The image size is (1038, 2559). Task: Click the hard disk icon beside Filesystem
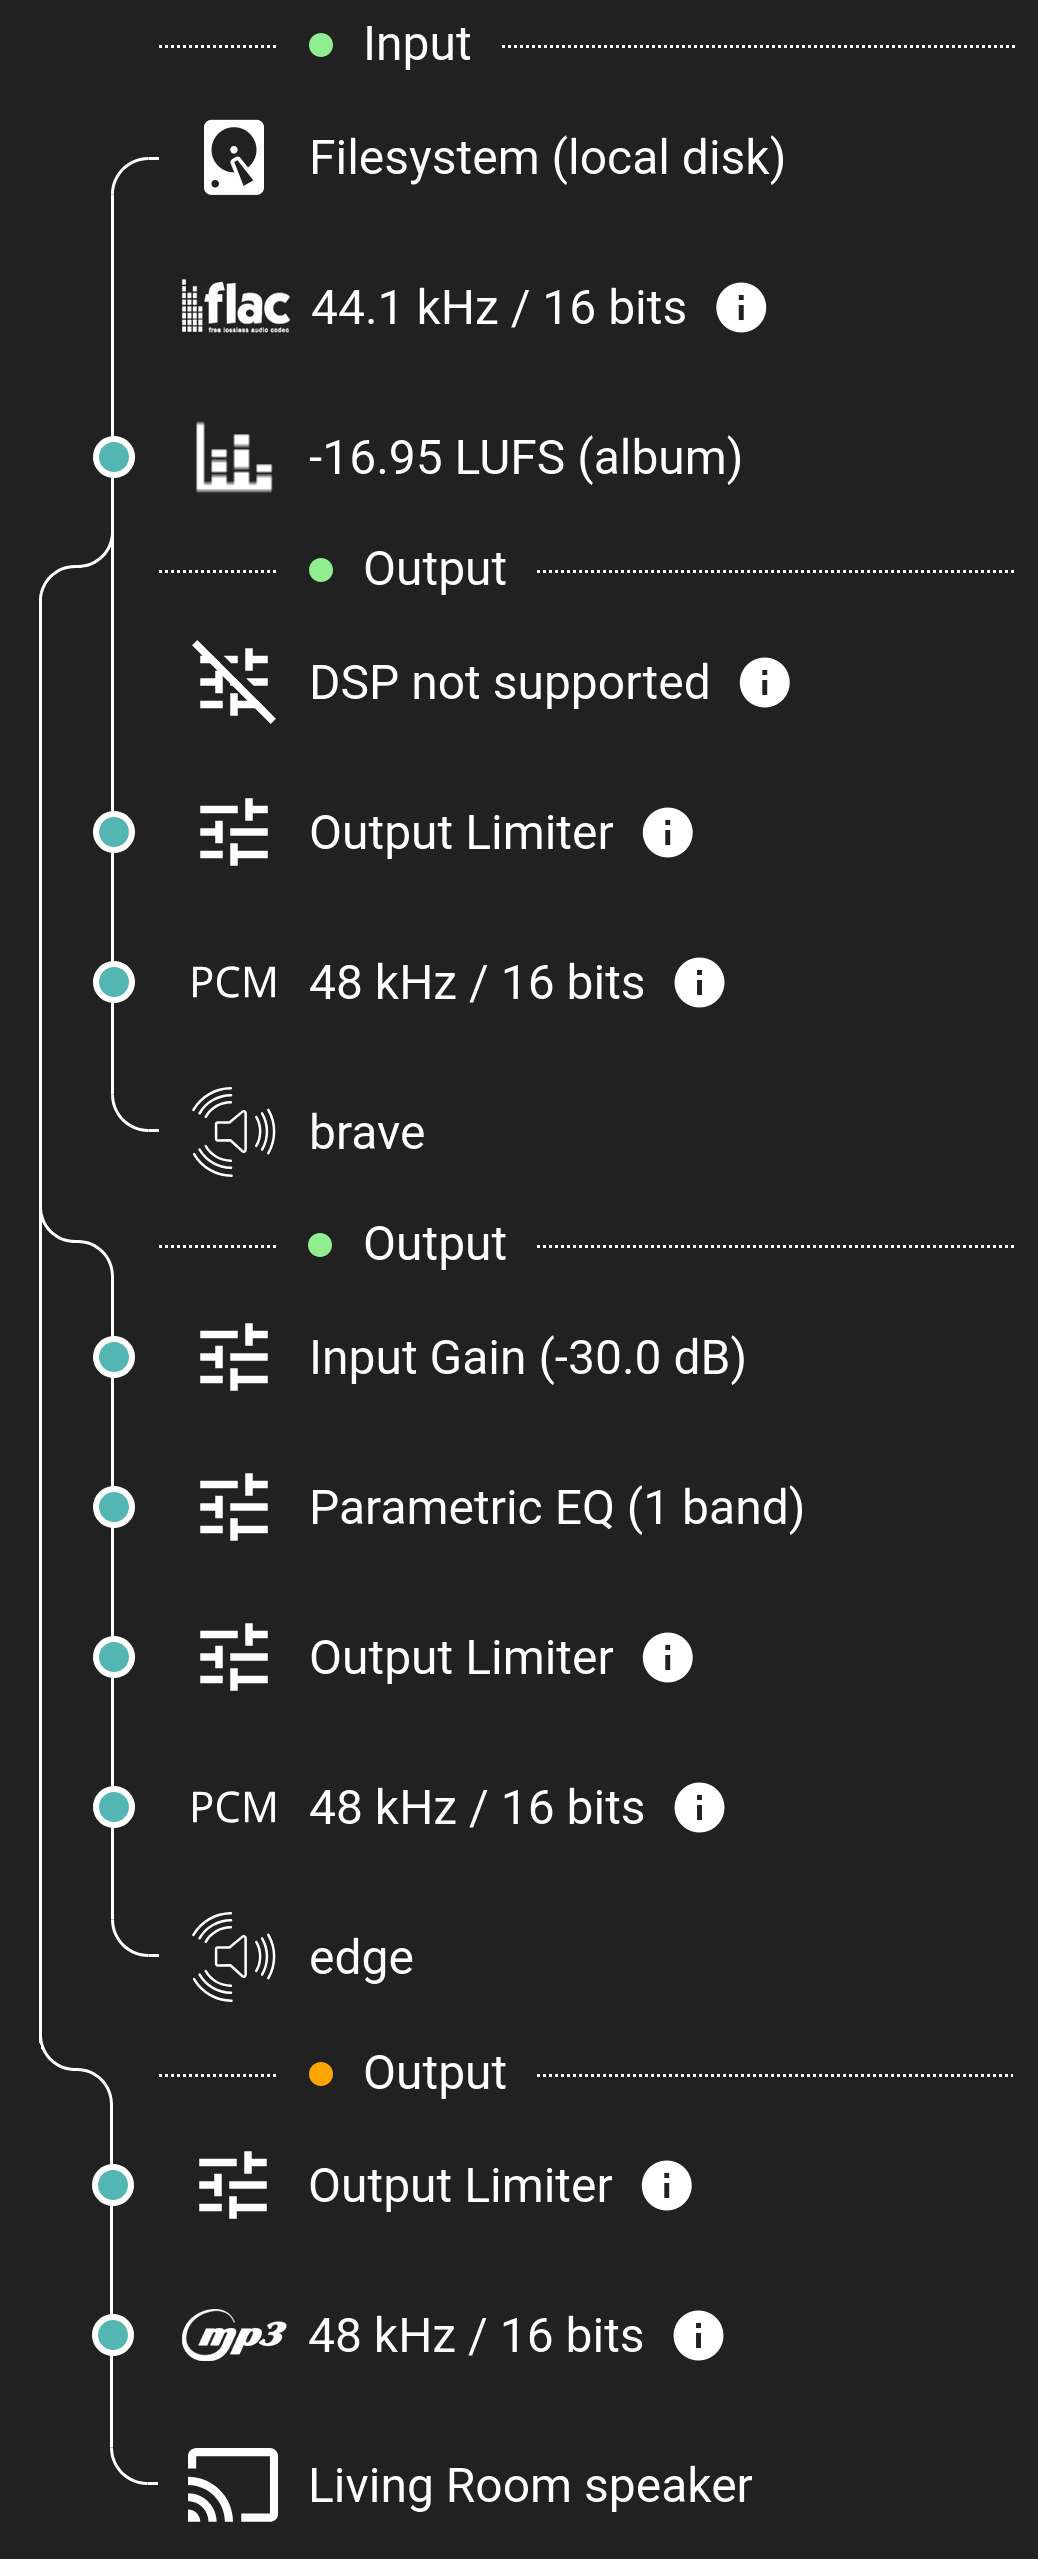click(x=234, y=157)
